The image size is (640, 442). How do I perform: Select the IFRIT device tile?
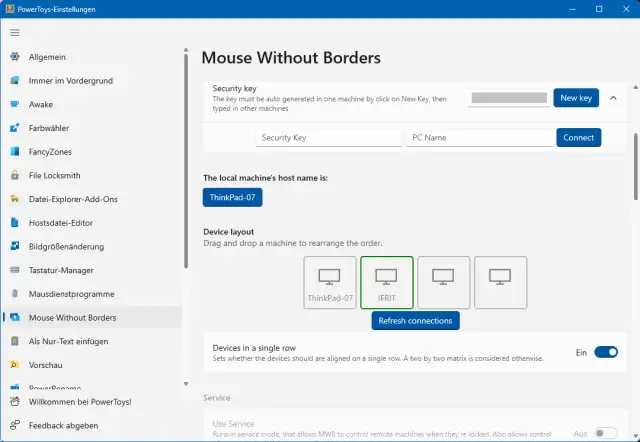[x=386, y=283]
